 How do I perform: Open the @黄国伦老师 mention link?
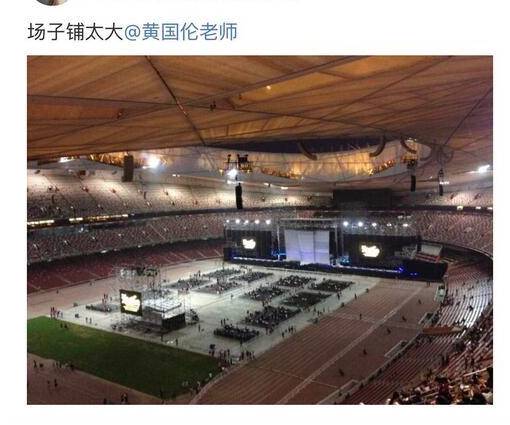(181, 32)
